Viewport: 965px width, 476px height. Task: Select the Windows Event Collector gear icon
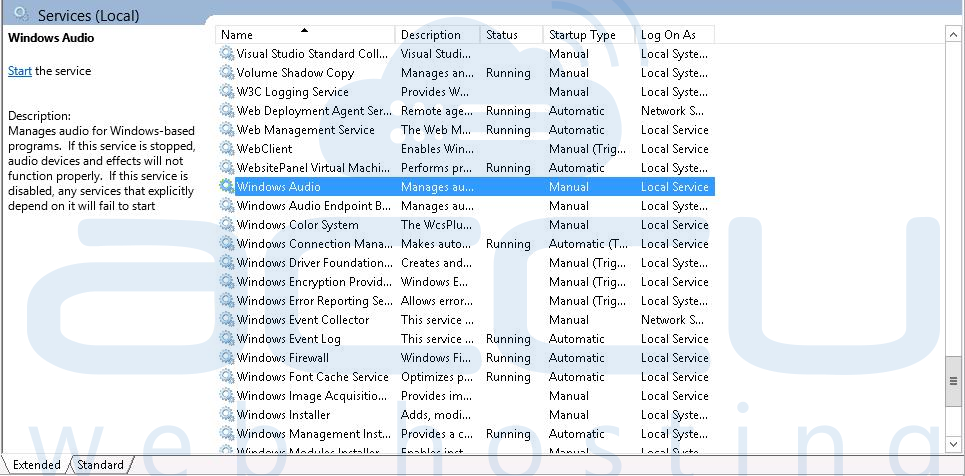[226, 320]
